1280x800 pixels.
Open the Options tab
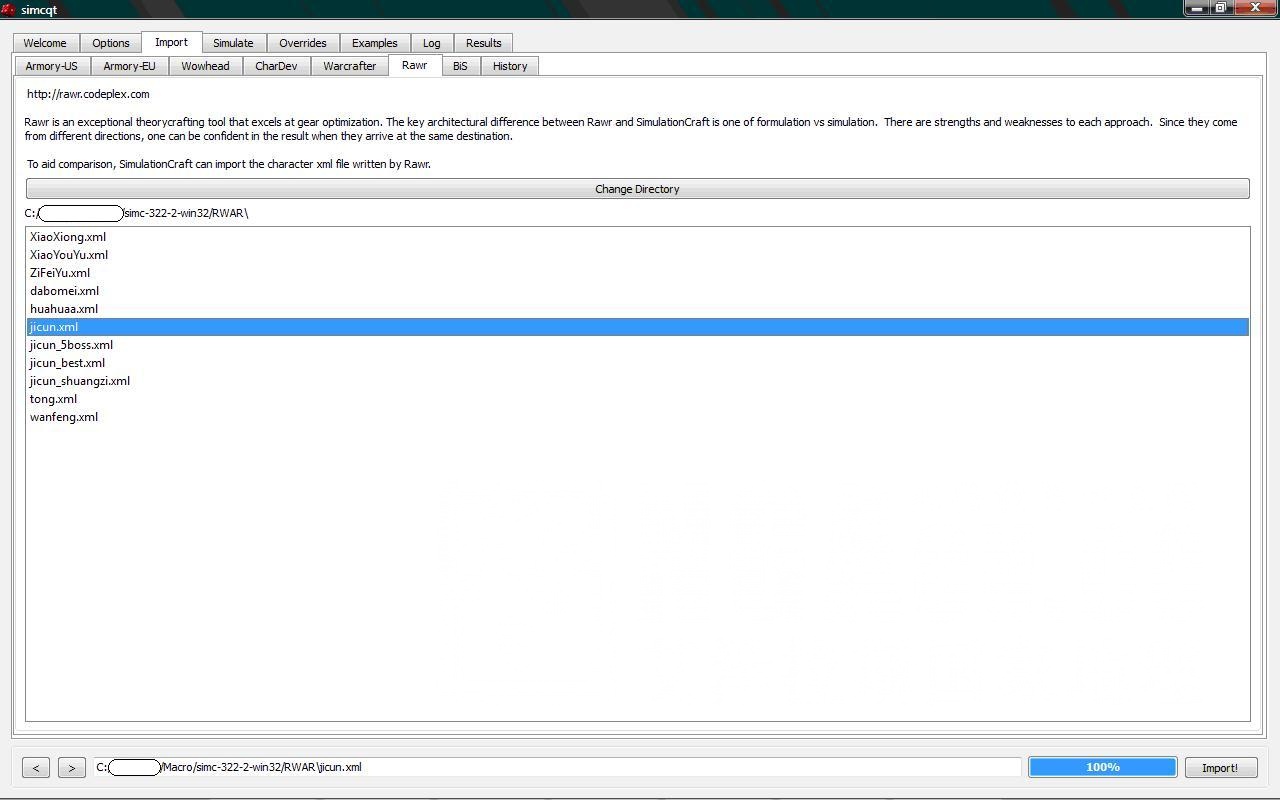click(111, 43)
